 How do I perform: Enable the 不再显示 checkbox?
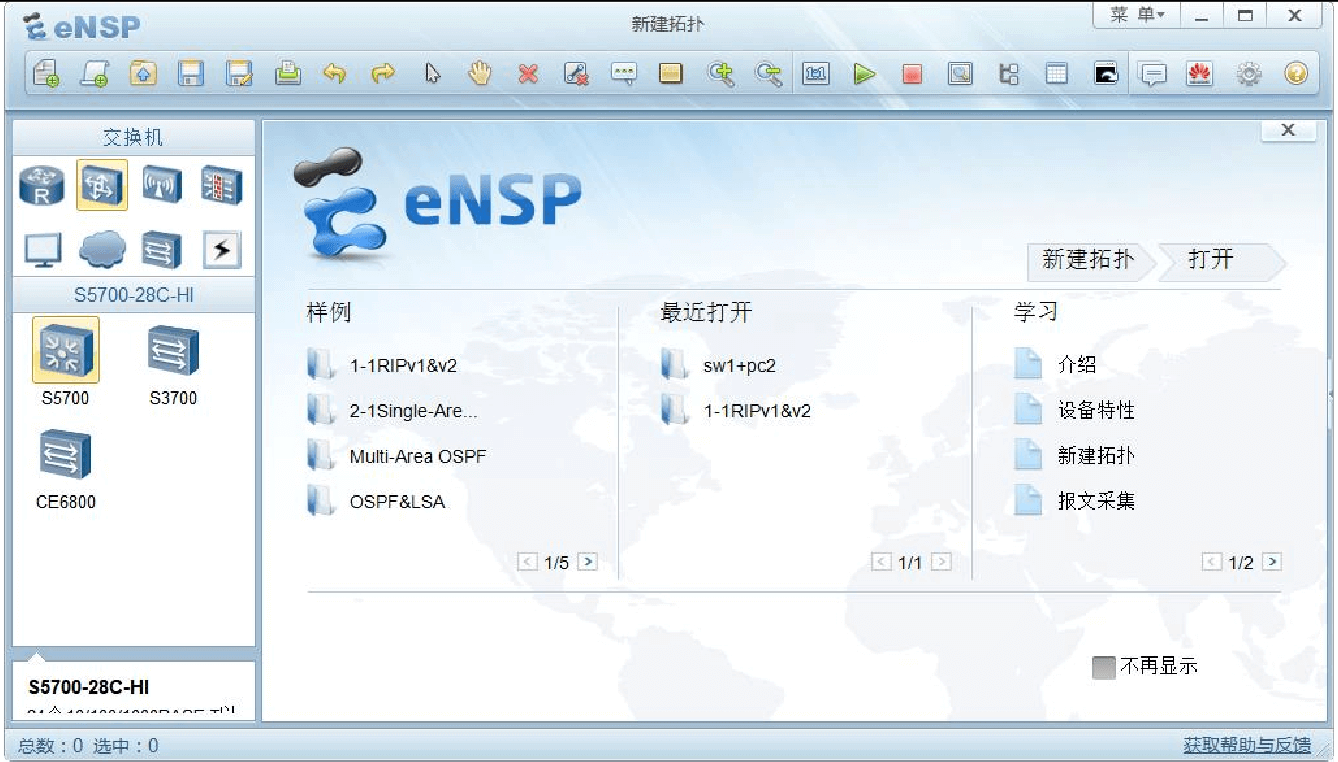[1104, 667]
